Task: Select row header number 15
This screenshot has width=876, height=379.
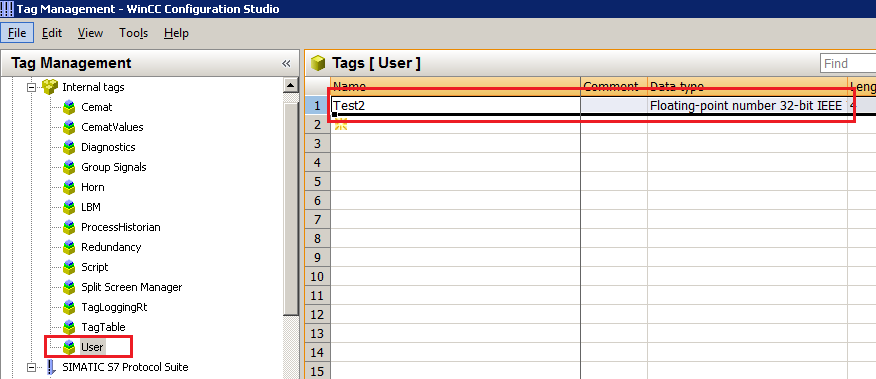Action: click(318, 371)
